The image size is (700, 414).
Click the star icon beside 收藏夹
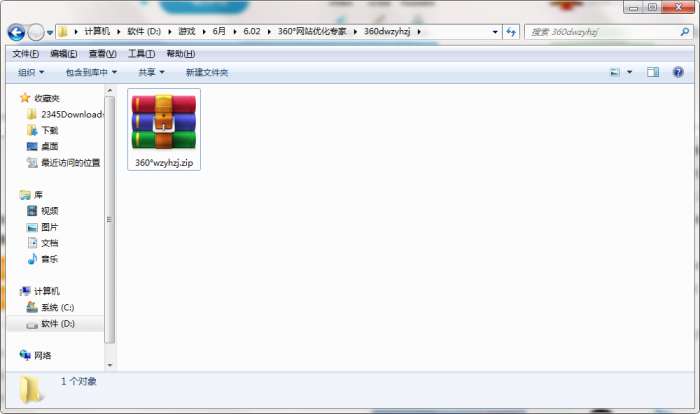(x=25, y=98)
